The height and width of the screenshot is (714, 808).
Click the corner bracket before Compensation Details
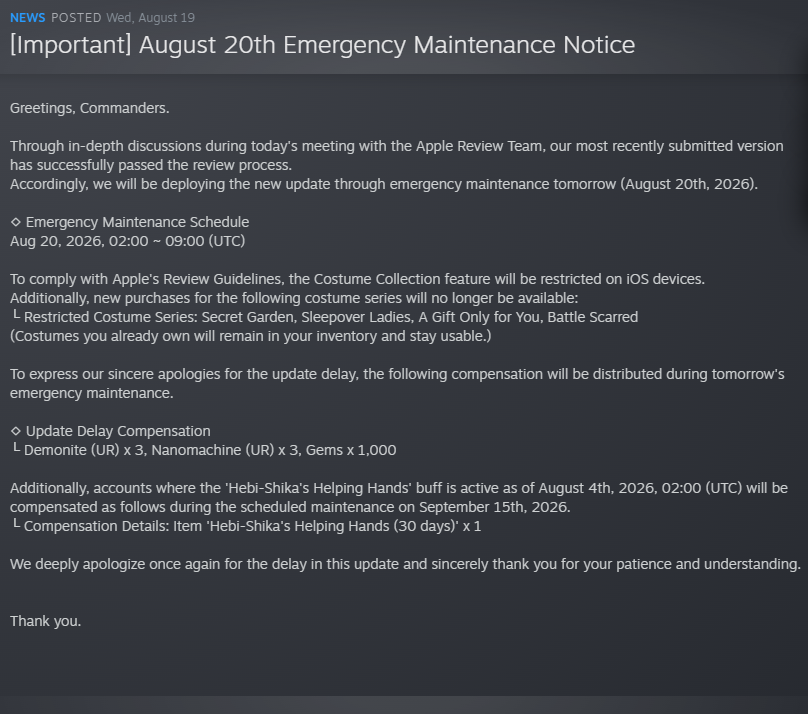pyautogui.click(x=16, y=524)
